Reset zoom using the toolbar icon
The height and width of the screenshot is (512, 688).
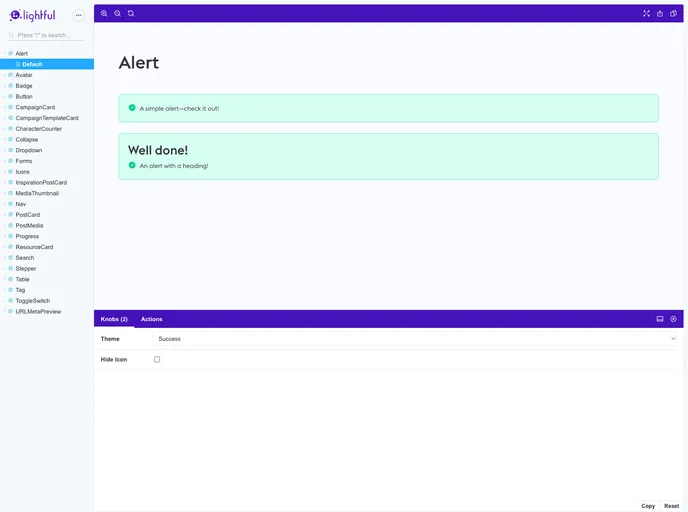click(131, 14)
